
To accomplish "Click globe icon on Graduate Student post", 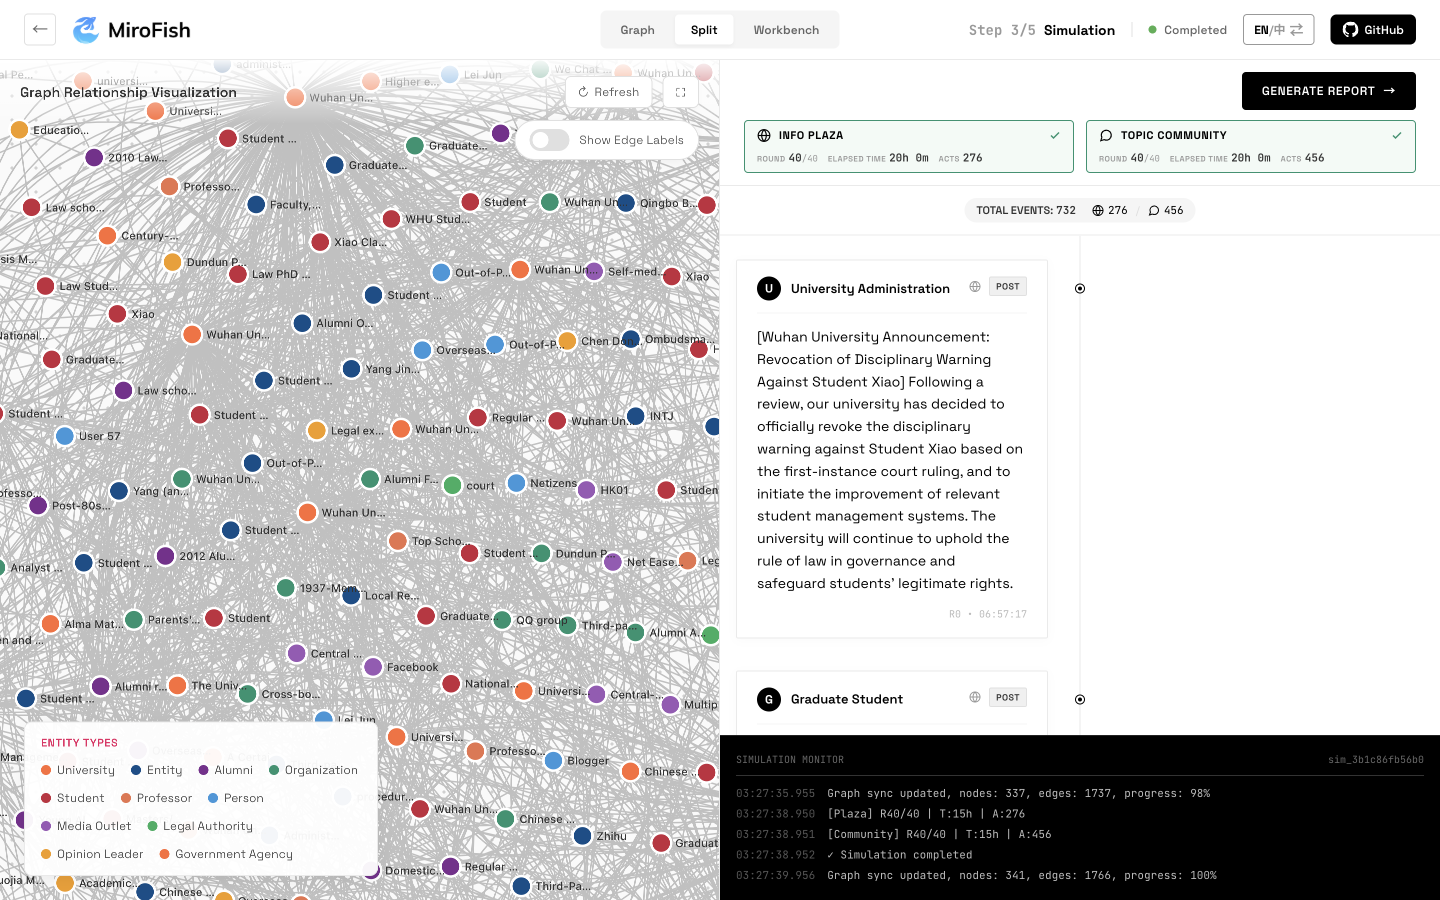I will (x=975, y=697).
